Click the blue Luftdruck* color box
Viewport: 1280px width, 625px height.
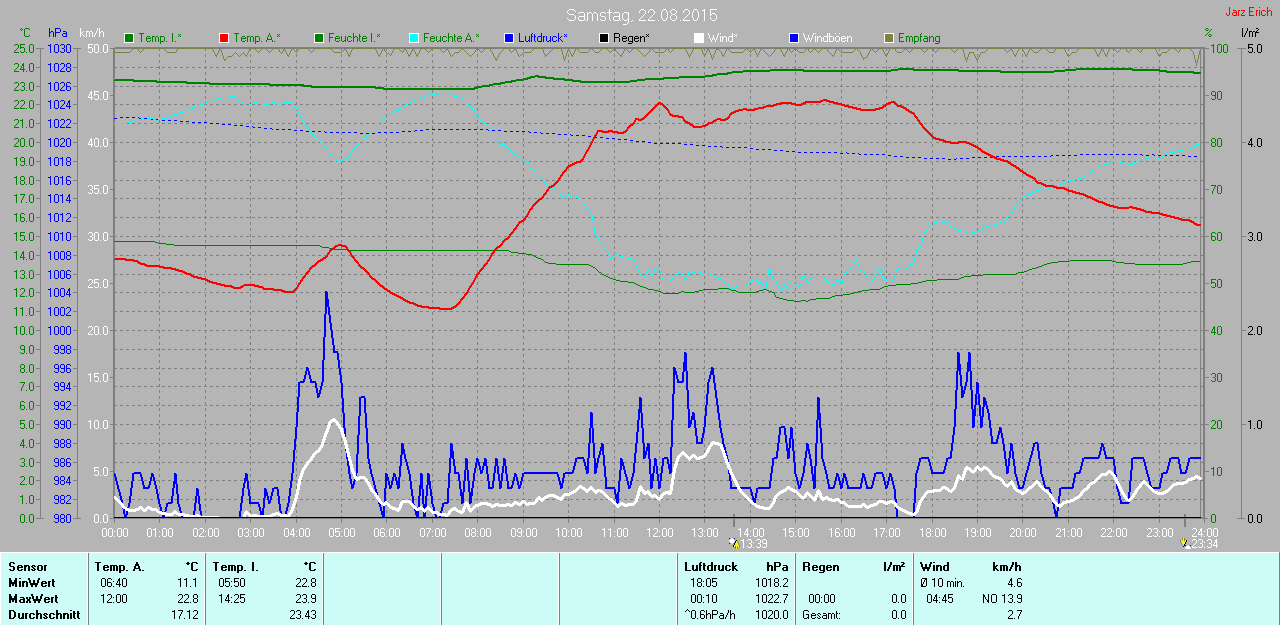click(x=510, y=38)
